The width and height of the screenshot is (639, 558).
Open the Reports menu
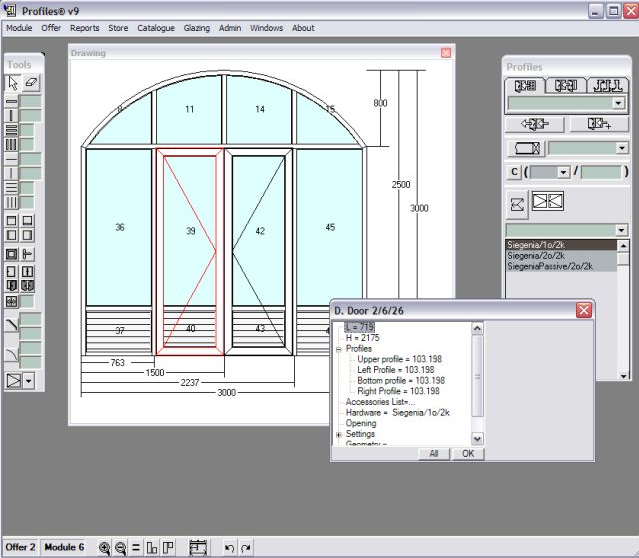tap(84, 28)
